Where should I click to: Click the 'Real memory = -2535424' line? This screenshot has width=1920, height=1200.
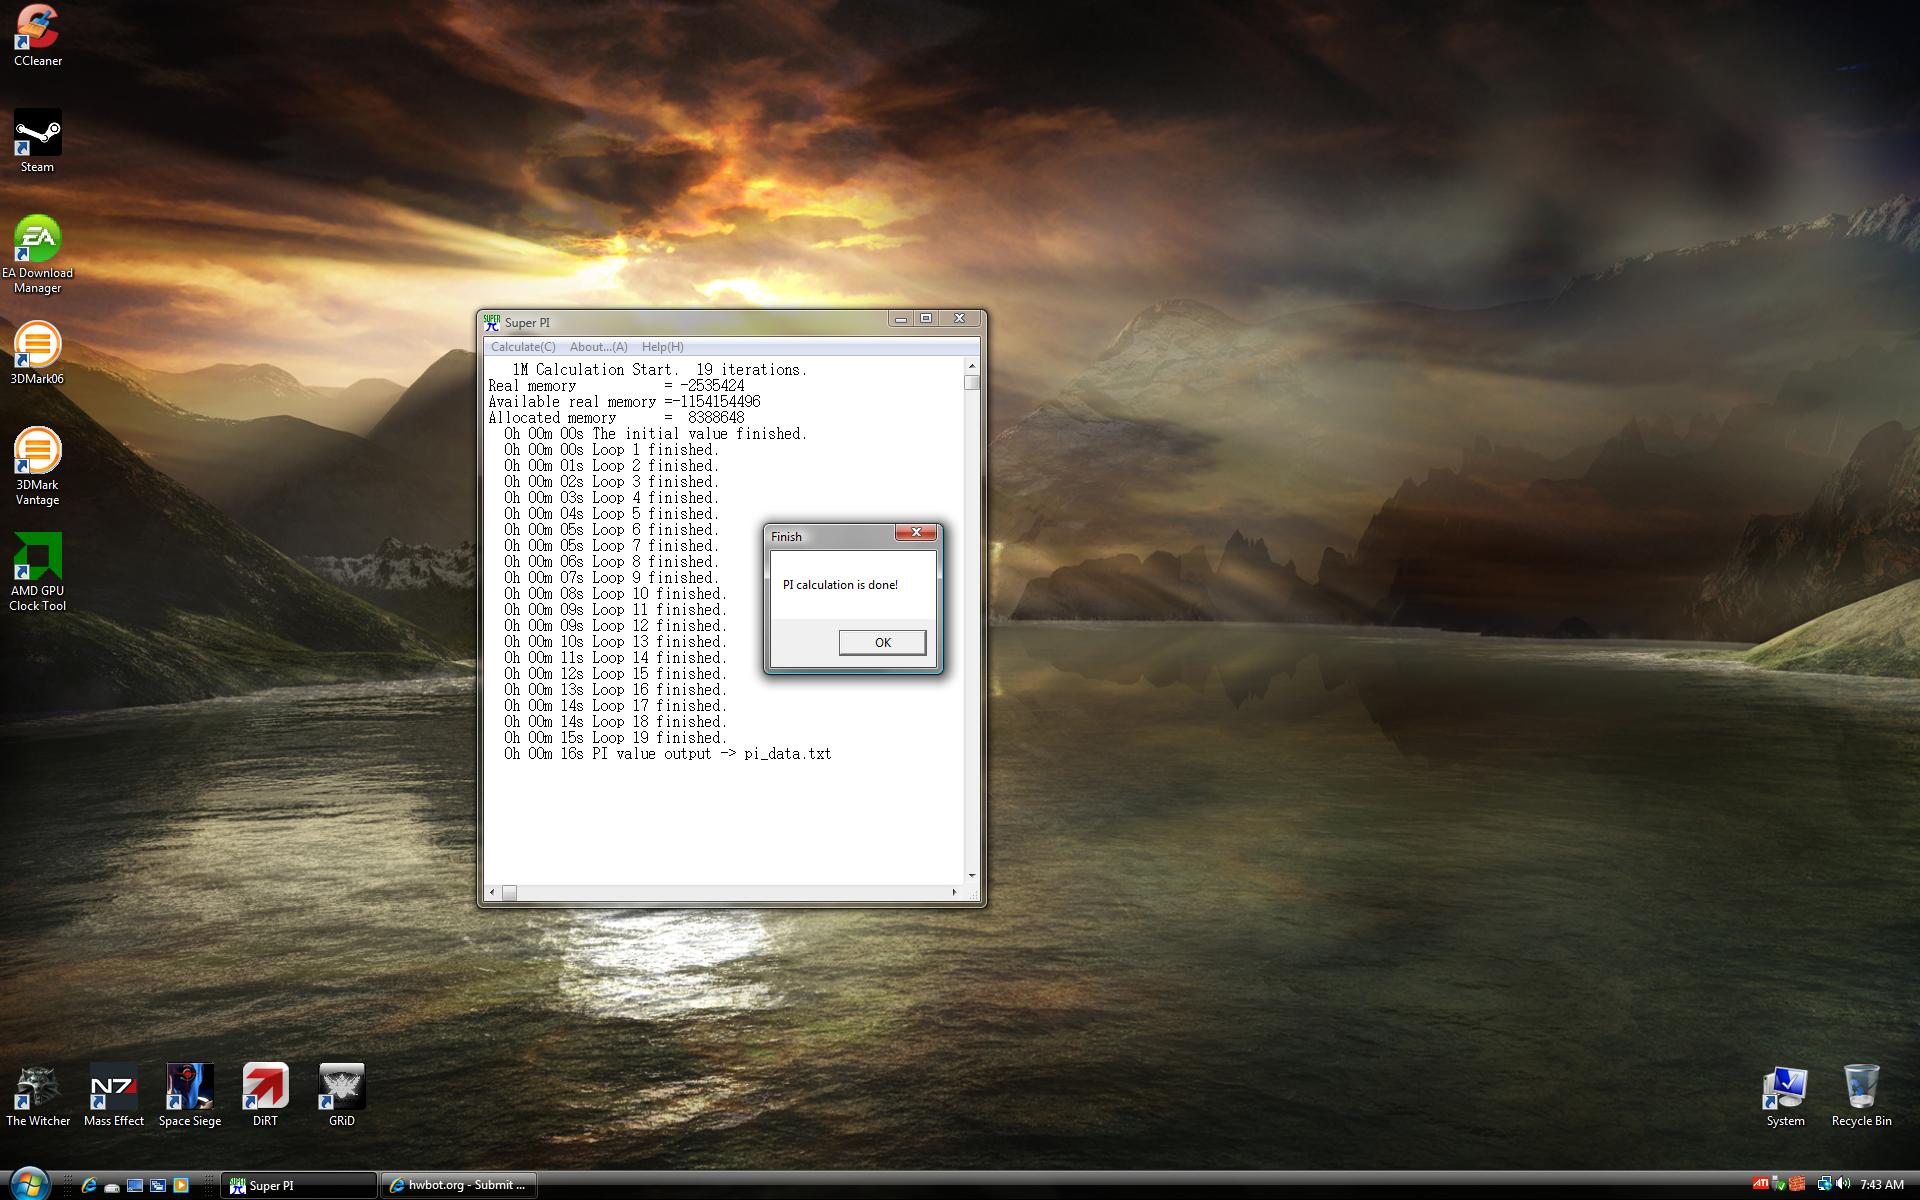click(616, 386)
